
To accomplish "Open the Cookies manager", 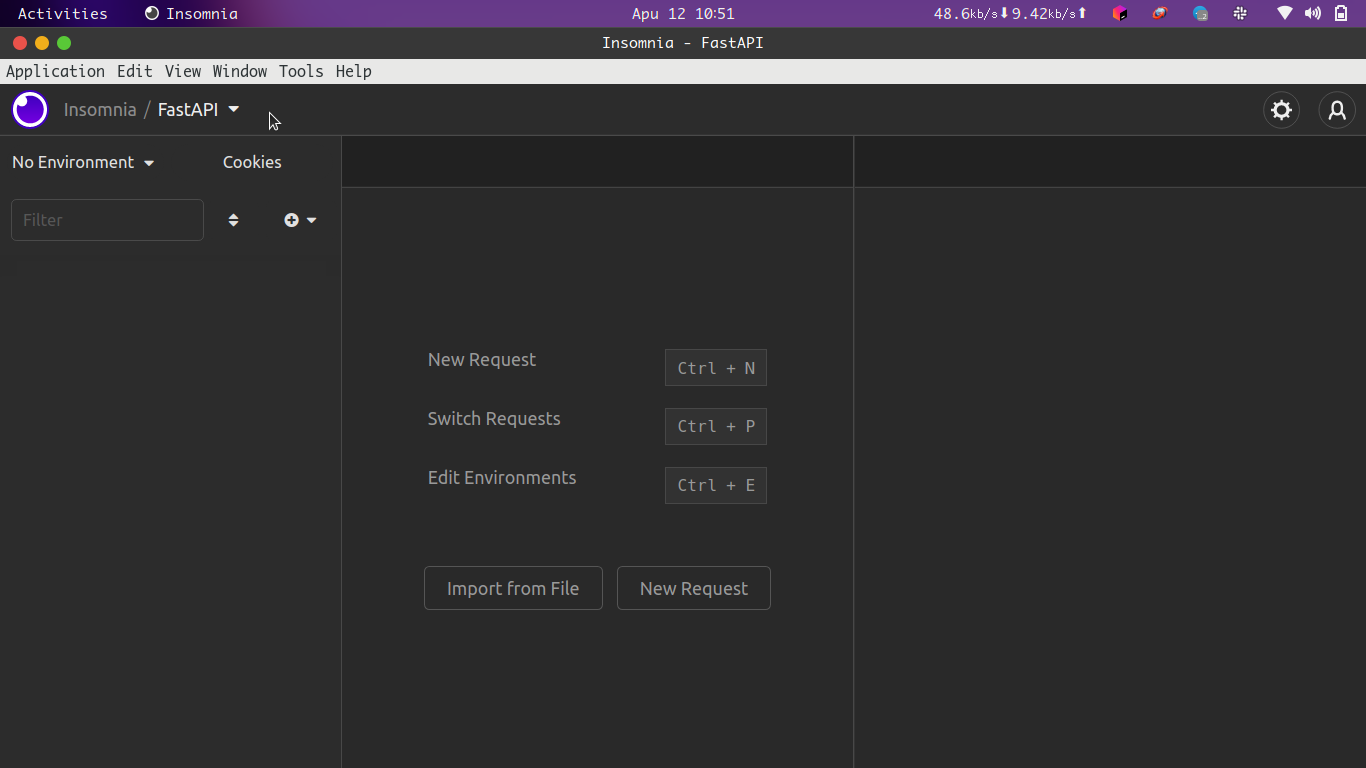I will point(252,162).
